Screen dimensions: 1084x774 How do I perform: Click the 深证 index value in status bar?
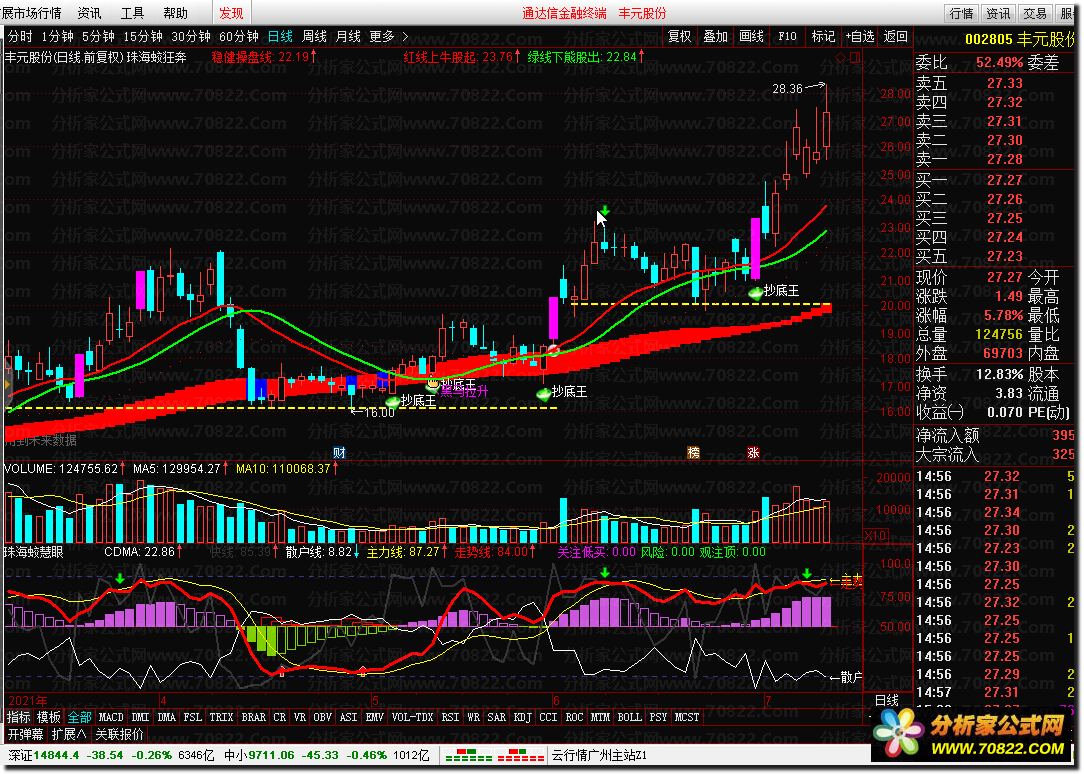click(x=56, y=755)
